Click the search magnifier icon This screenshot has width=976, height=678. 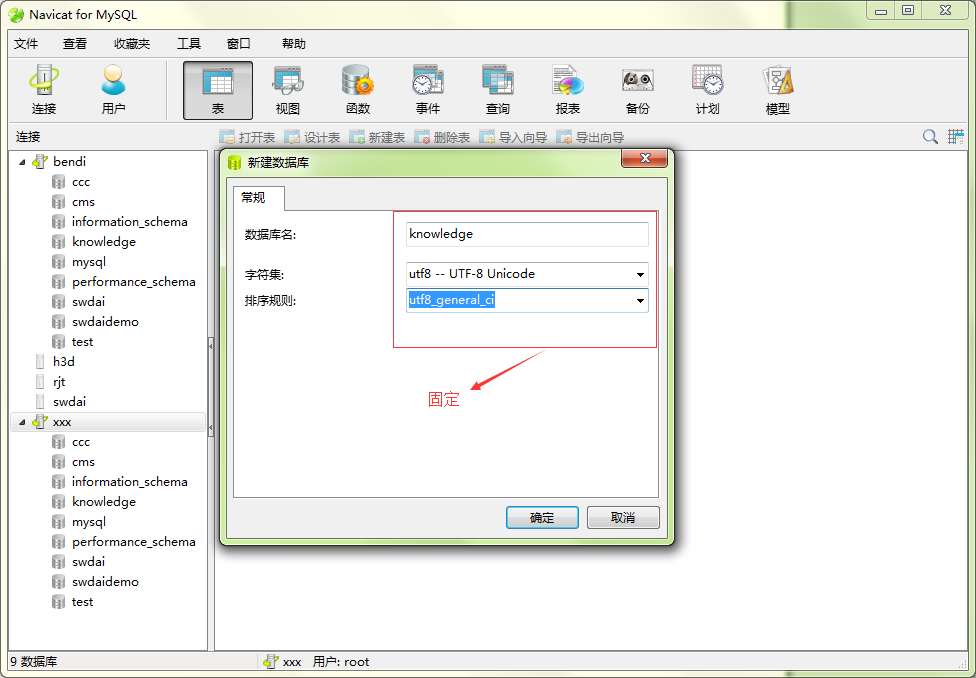930,137
